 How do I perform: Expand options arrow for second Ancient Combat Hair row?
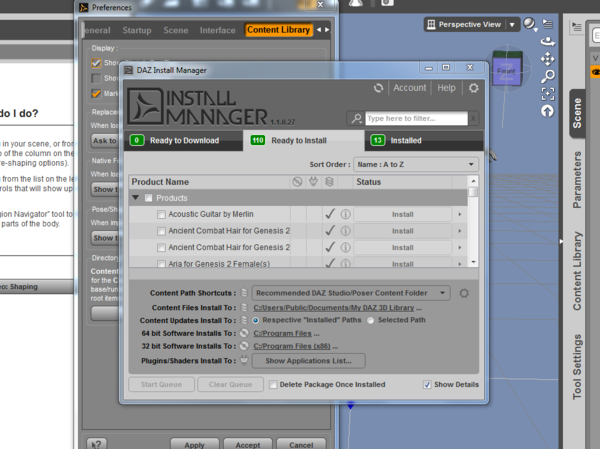pos(460,248)
